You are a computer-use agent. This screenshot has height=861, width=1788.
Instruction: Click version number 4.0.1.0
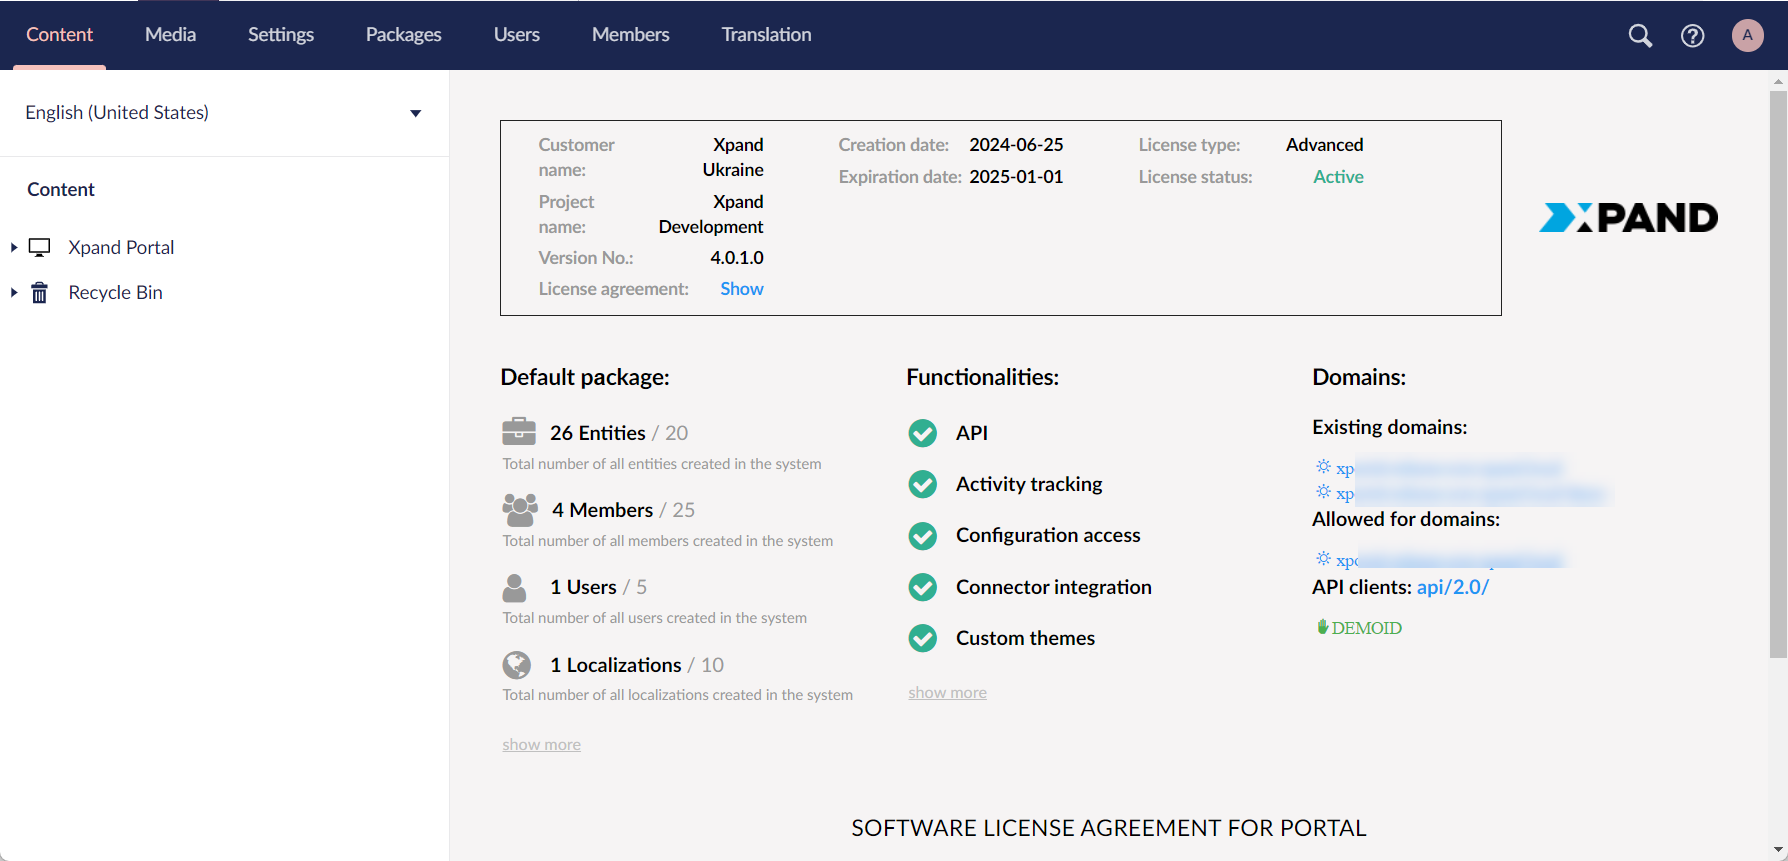tap(737, 258)
